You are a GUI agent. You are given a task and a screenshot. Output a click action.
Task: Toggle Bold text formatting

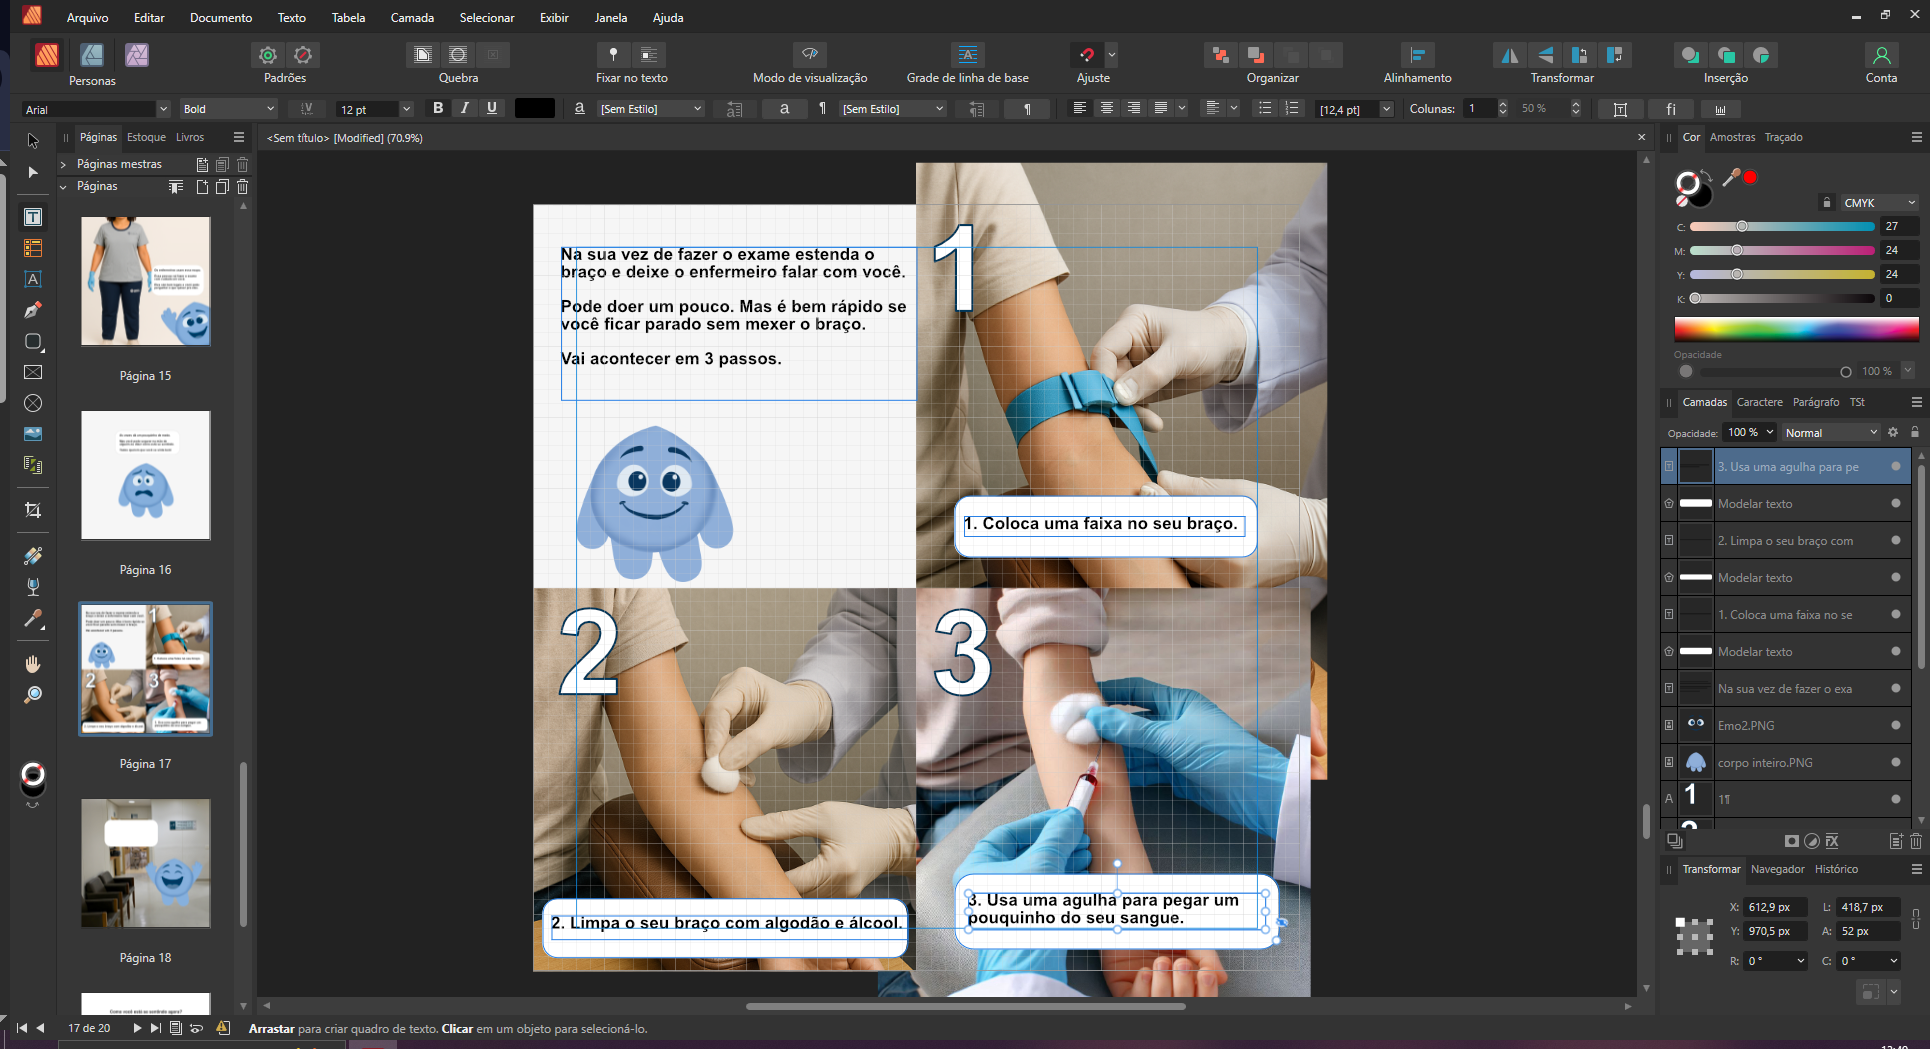coord(437,108)
